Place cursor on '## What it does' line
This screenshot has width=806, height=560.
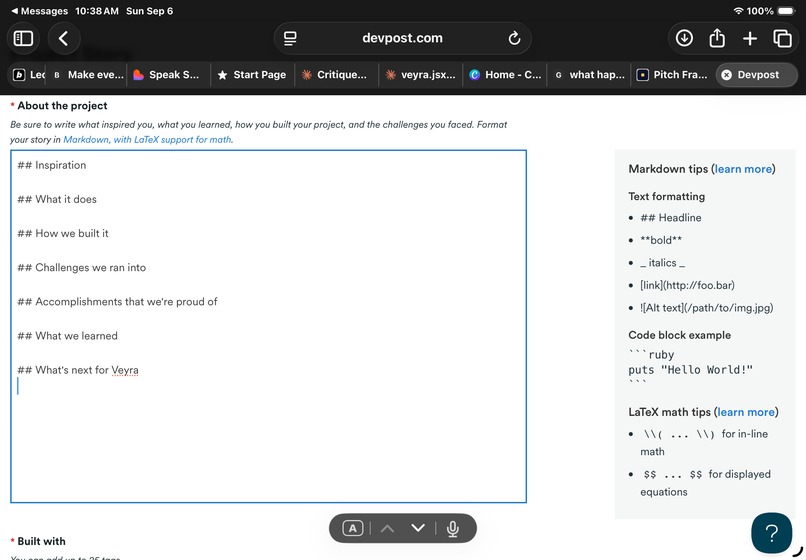pos(57,199)
